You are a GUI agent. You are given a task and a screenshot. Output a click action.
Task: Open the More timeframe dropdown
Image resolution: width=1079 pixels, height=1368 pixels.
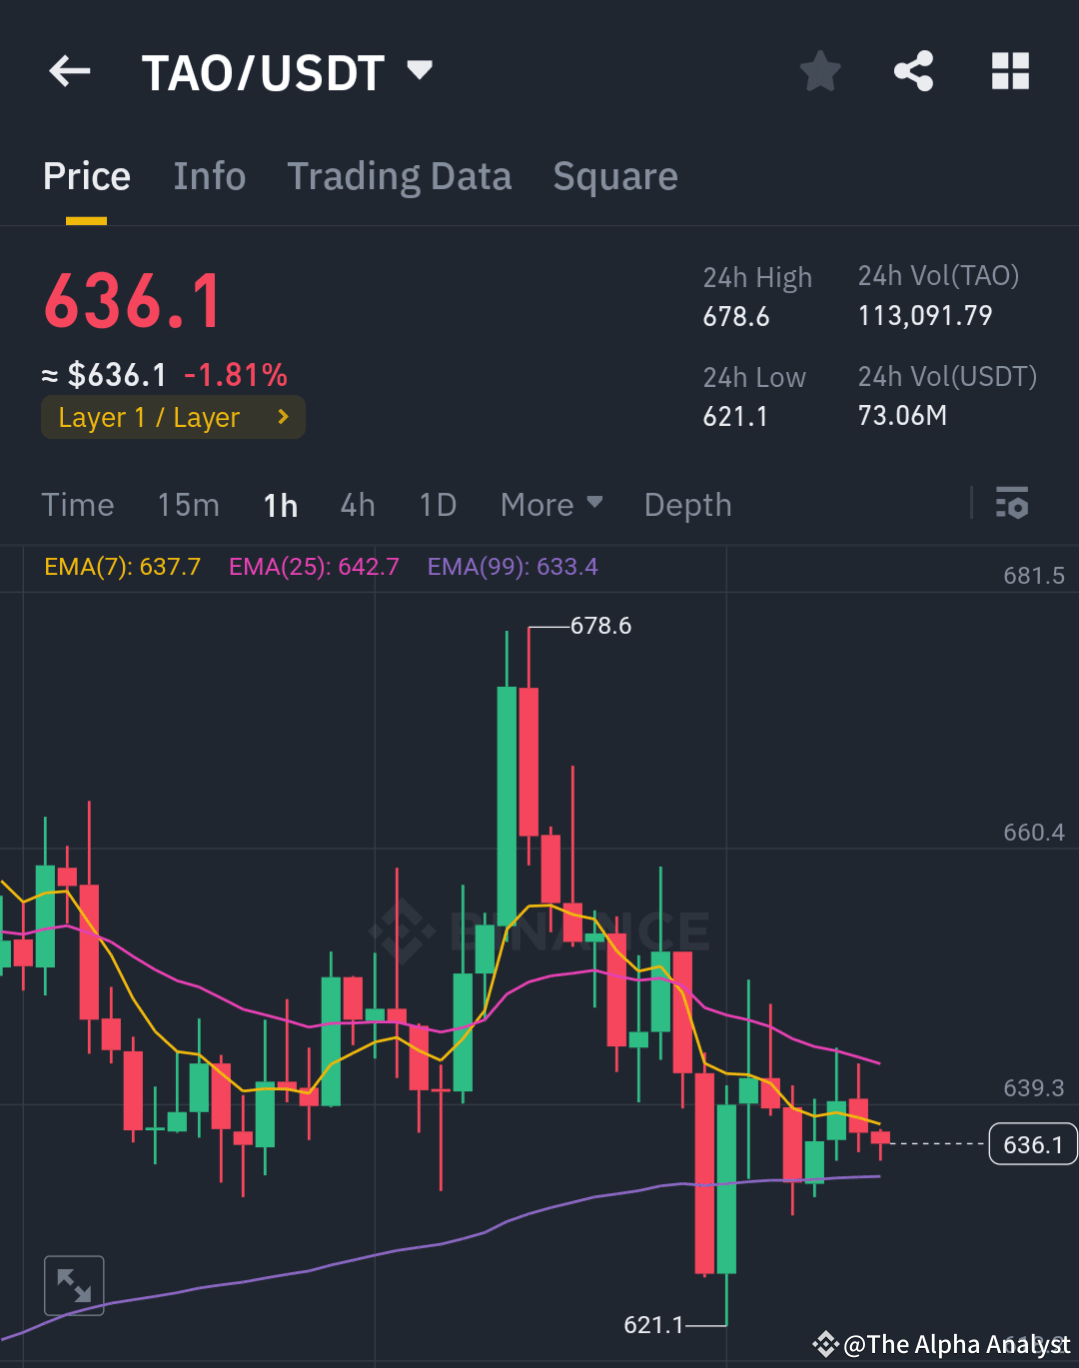click(x=550, y=505)
